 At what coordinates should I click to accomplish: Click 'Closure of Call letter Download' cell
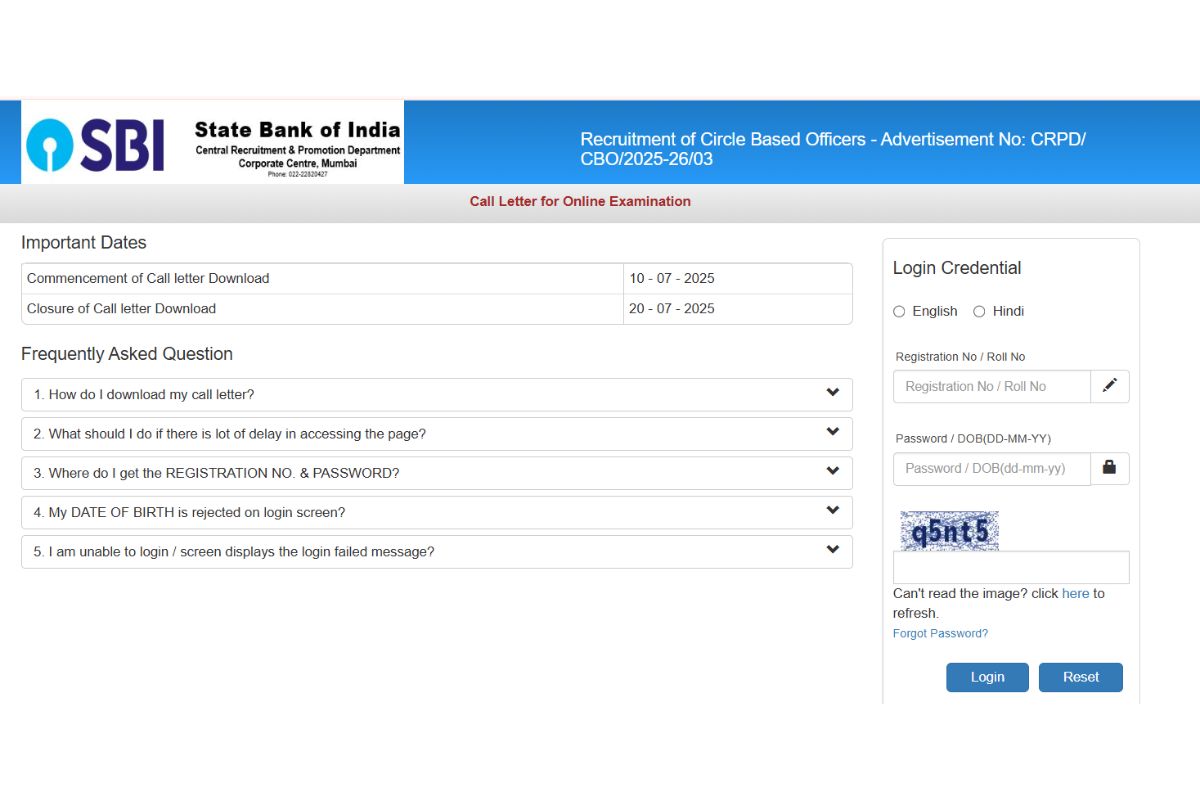pyautogui.click(x=322, y=309)
